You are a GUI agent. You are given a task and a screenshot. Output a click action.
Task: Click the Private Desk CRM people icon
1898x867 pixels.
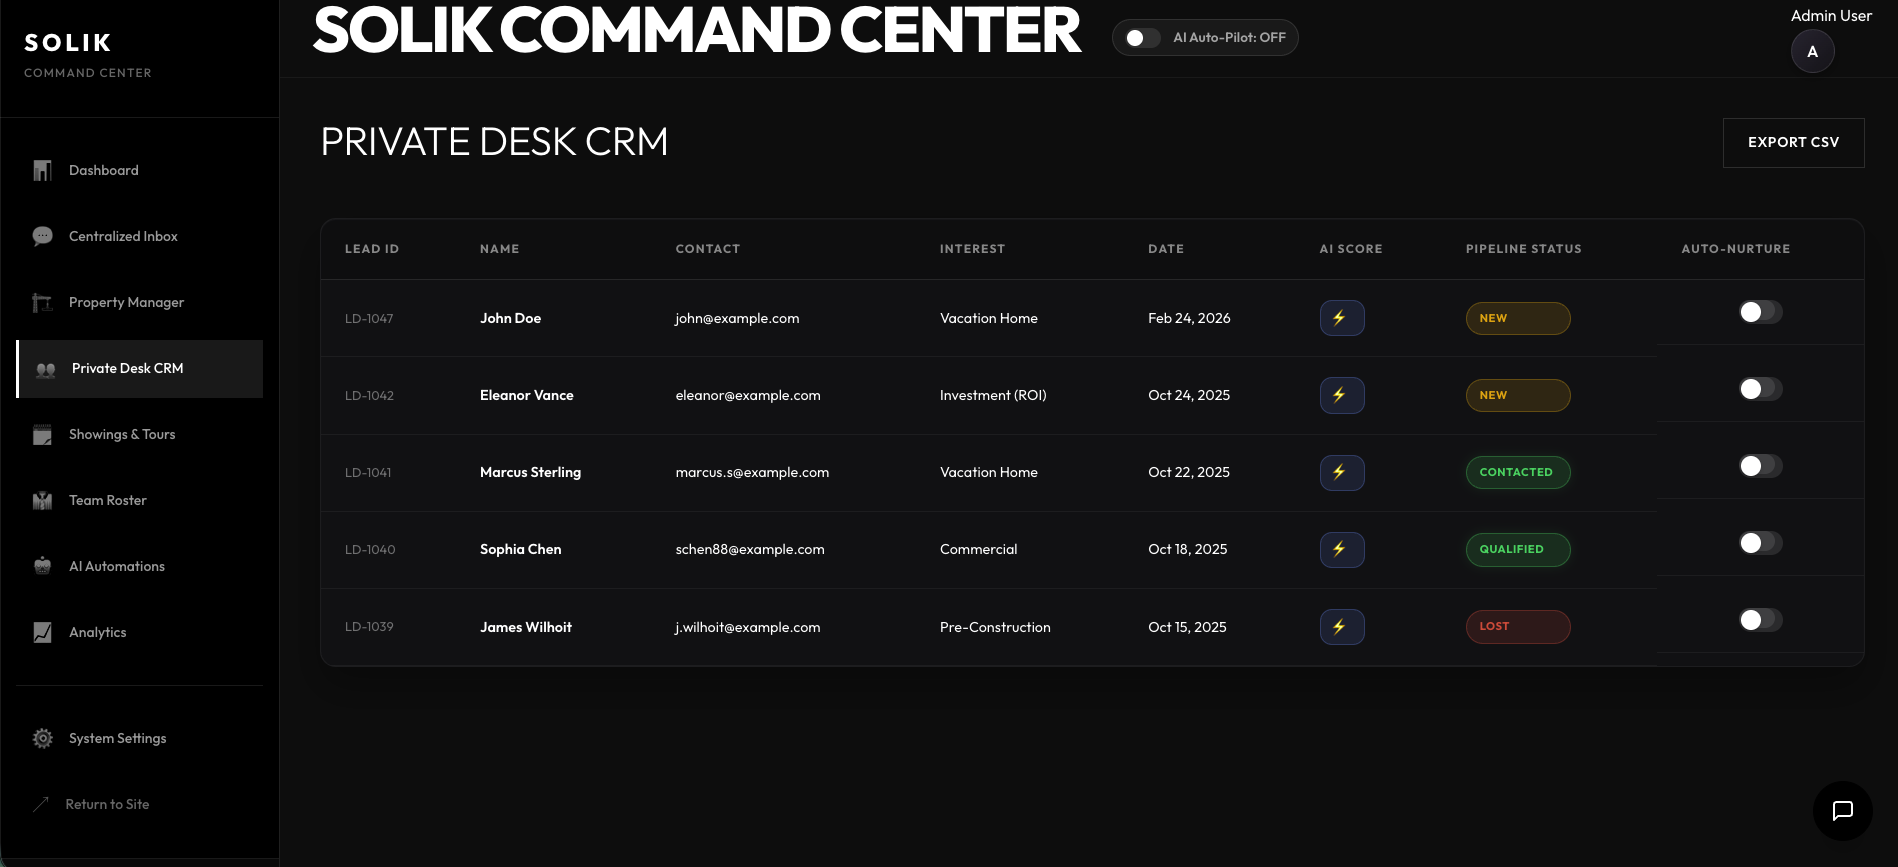click(46, 369)
